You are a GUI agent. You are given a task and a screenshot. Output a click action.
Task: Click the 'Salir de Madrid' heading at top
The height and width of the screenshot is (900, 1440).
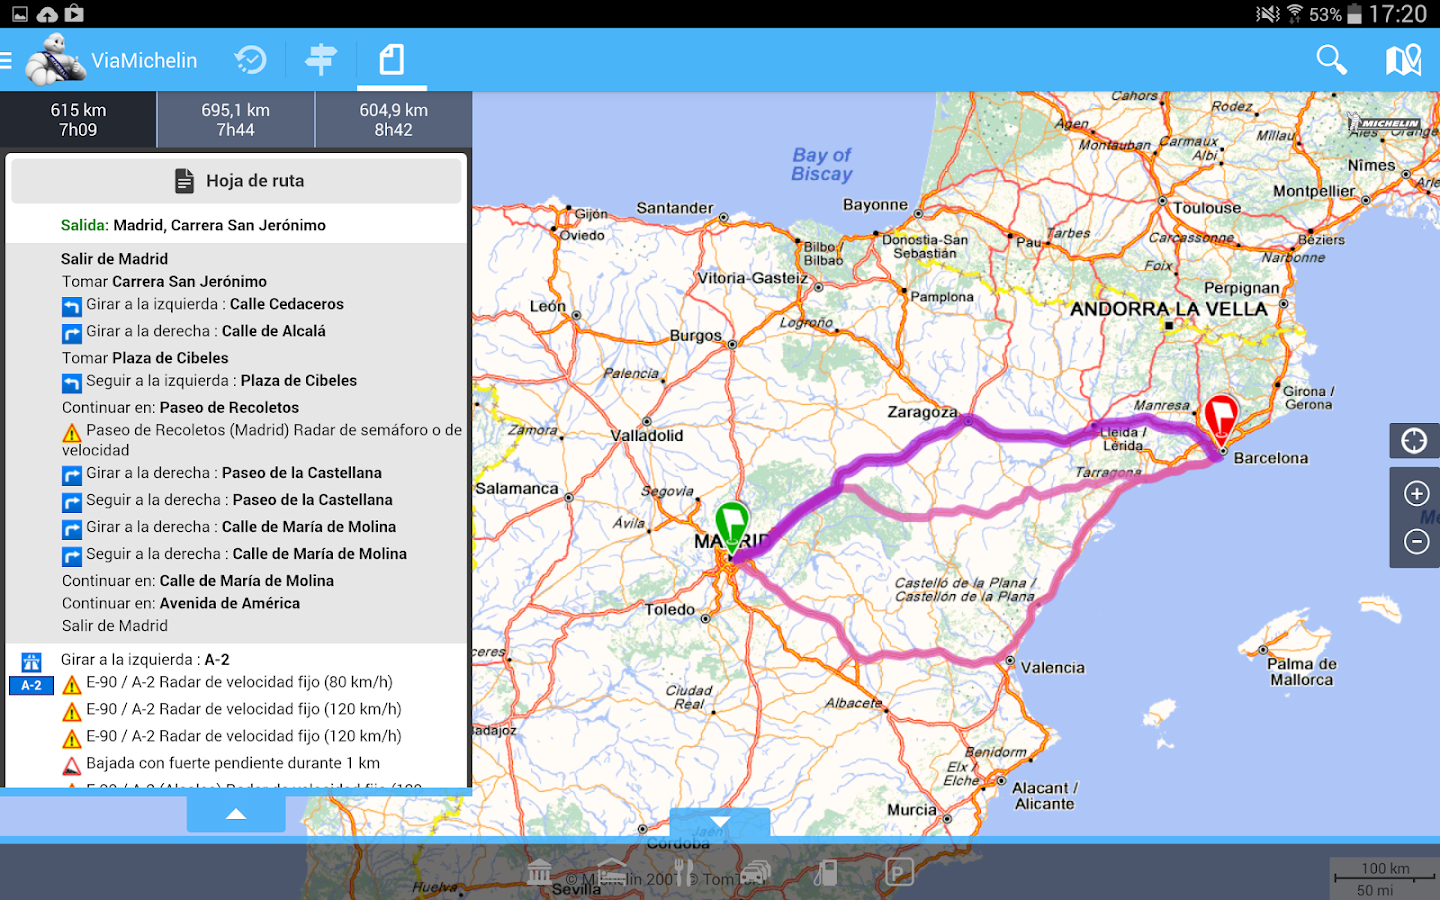pyautogui.click(x=114, y=259)
